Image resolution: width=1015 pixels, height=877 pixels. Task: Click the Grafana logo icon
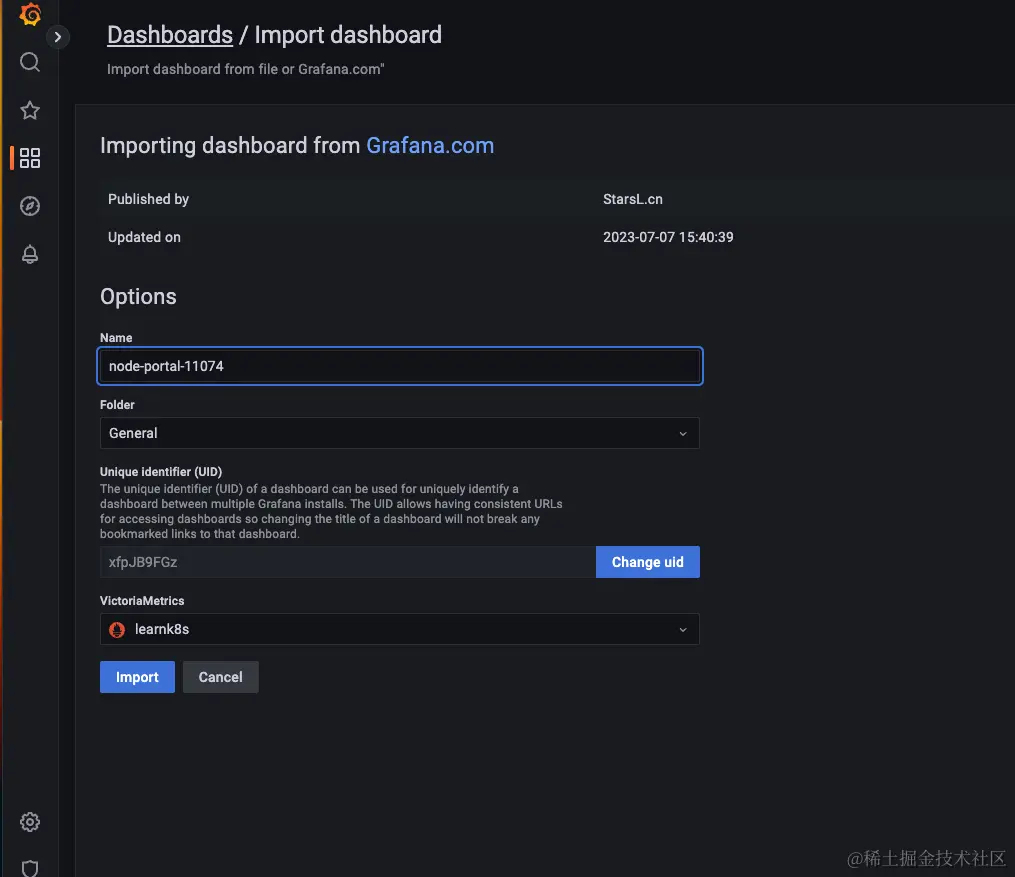[x=30, y=14]
